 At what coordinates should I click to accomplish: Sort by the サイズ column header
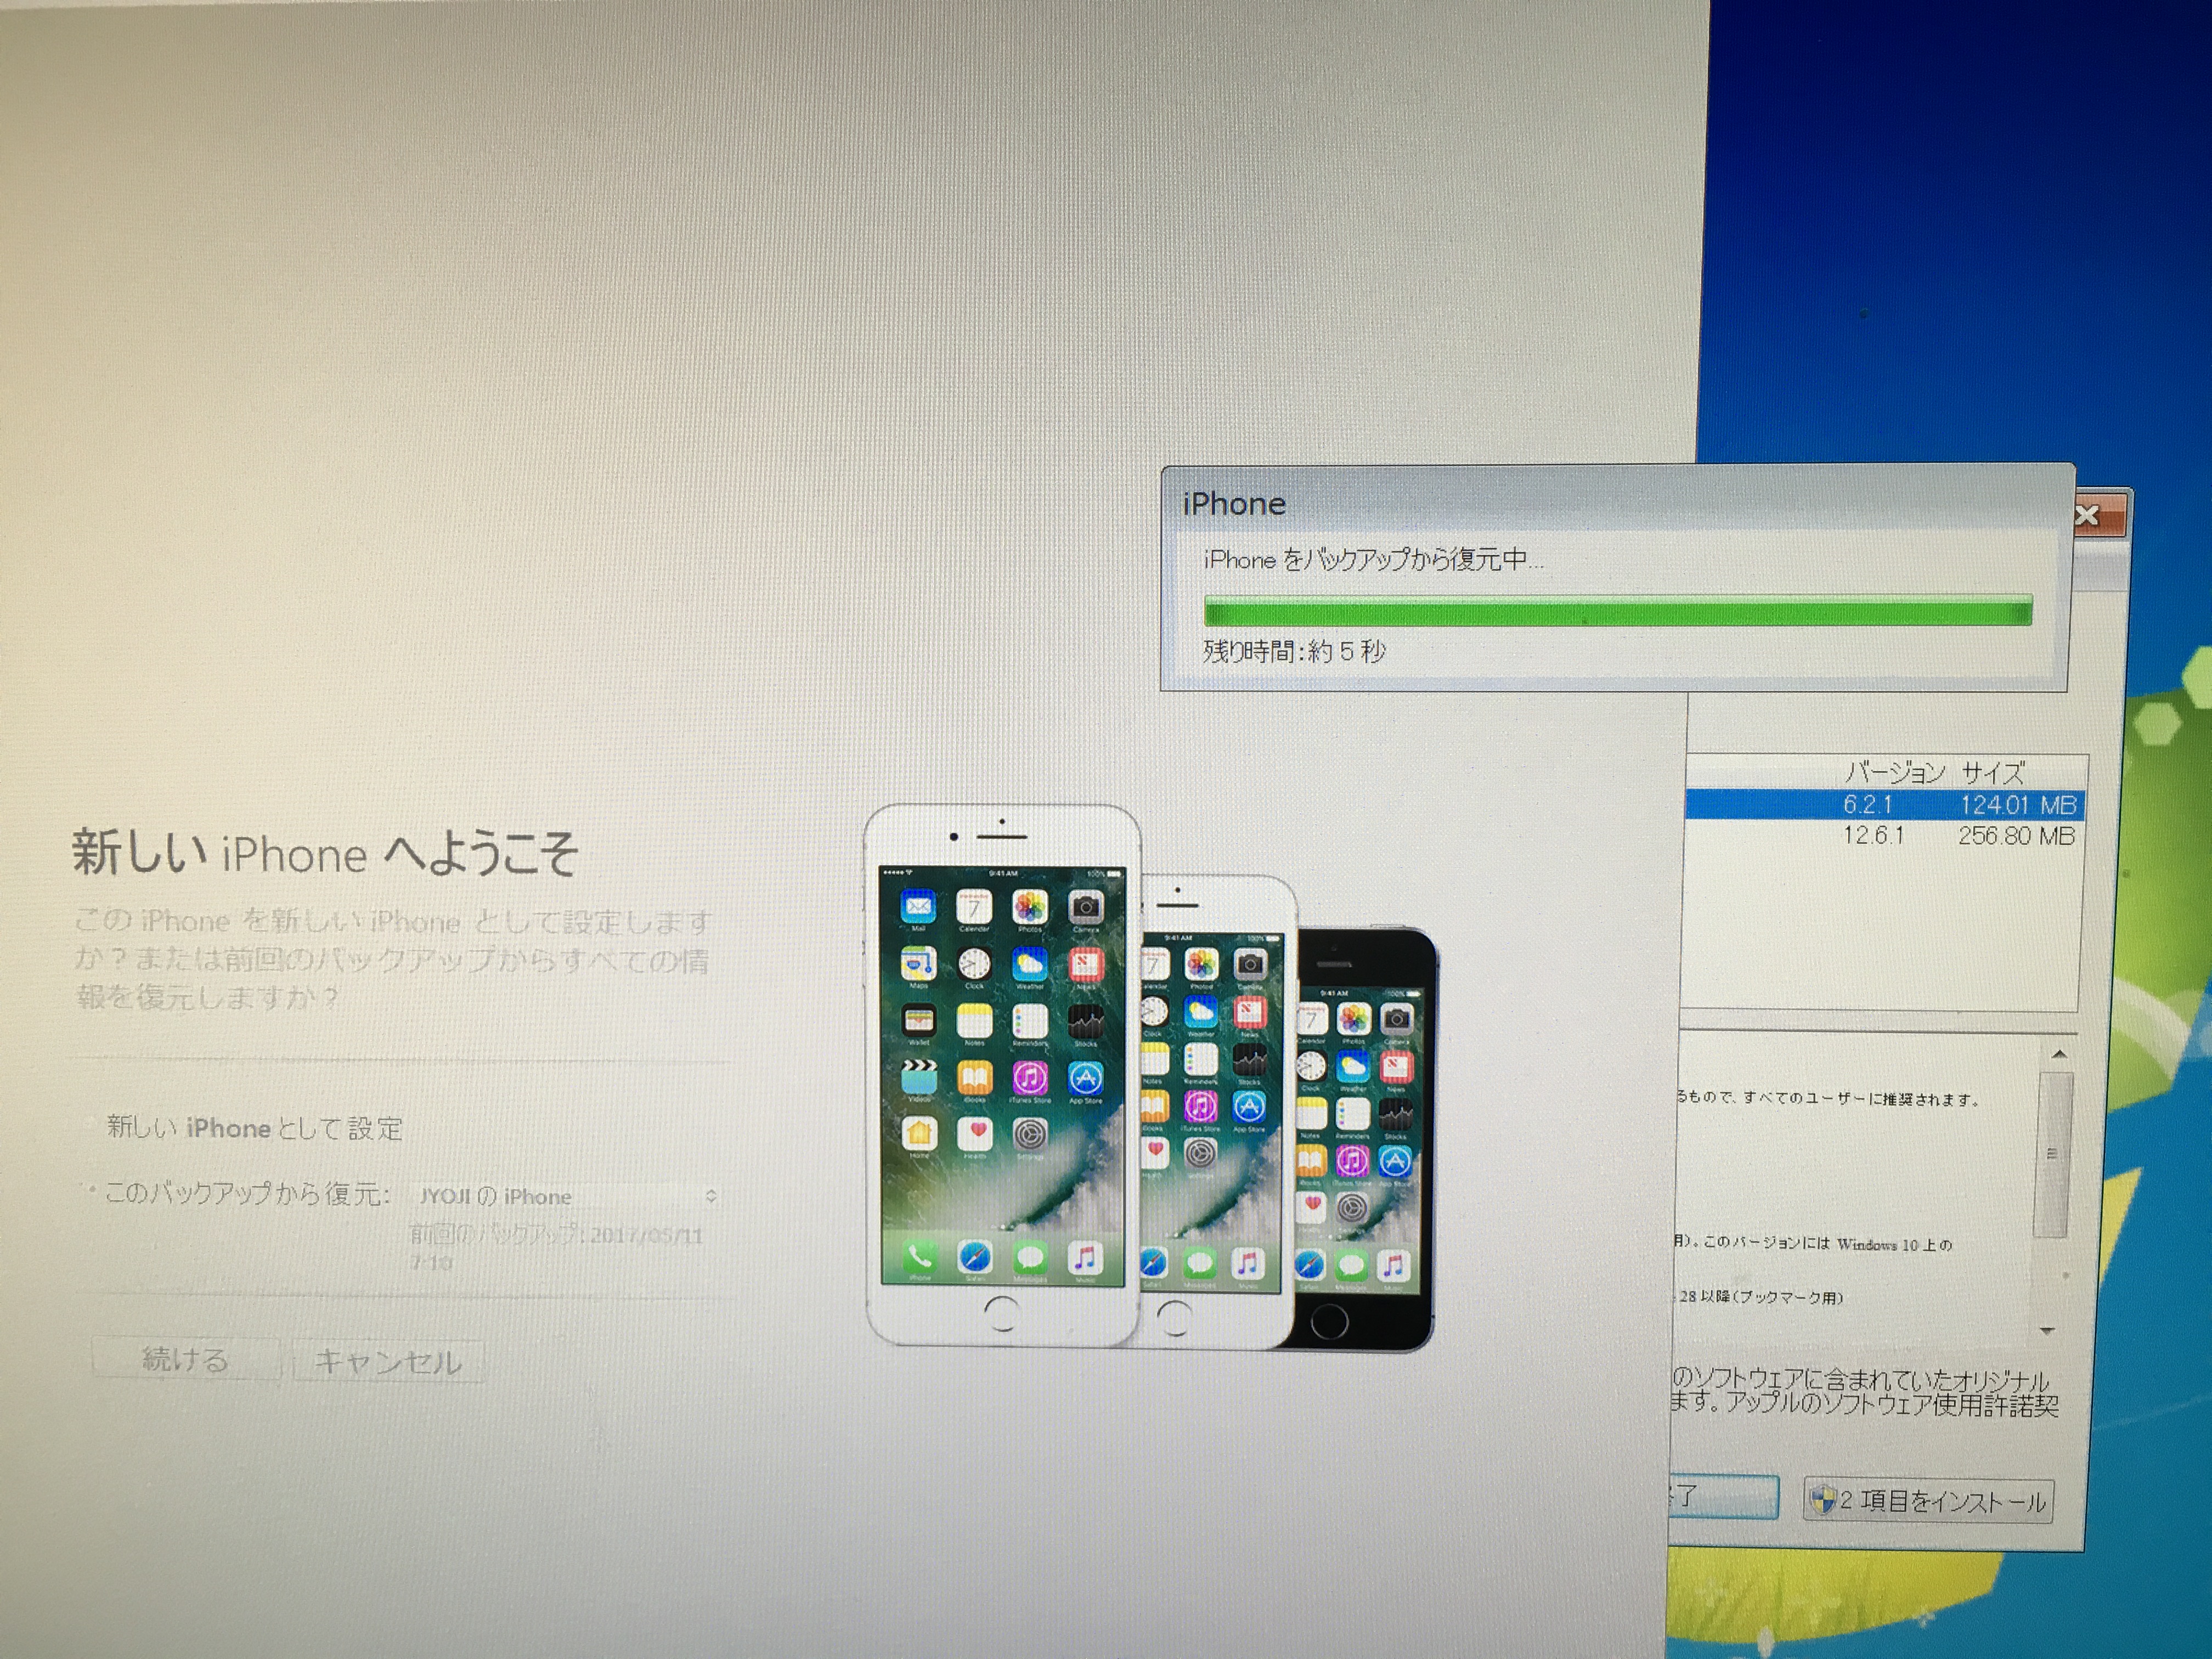[1992, 772]
